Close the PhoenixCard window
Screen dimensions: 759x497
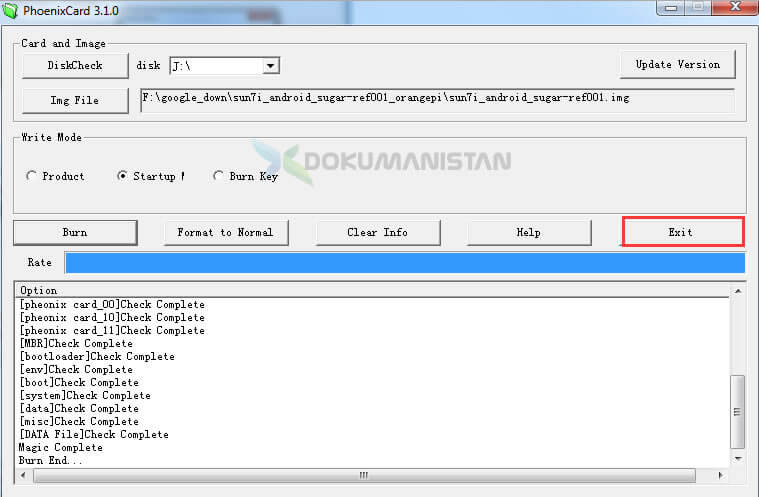(x=735, y=7)
